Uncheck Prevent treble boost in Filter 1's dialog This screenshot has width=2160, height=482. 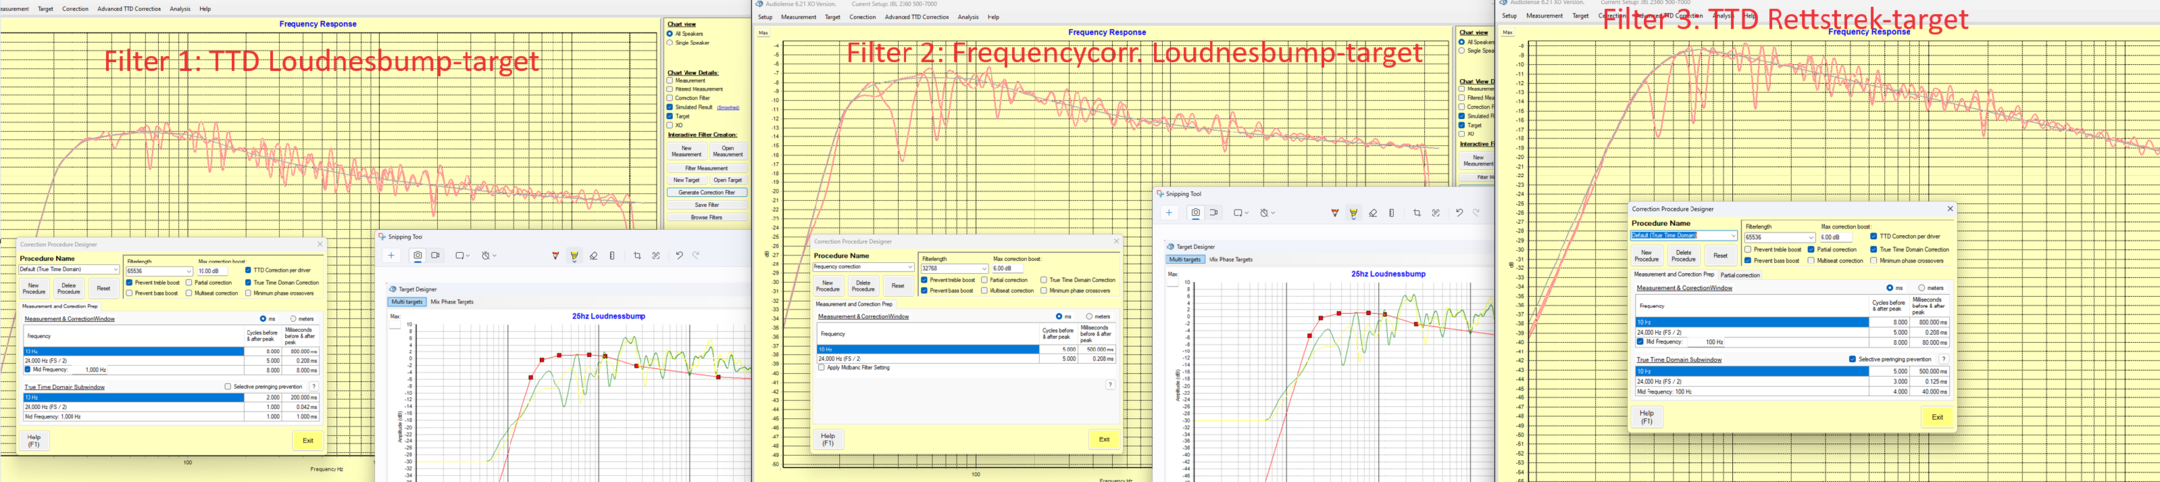point(130,283)
